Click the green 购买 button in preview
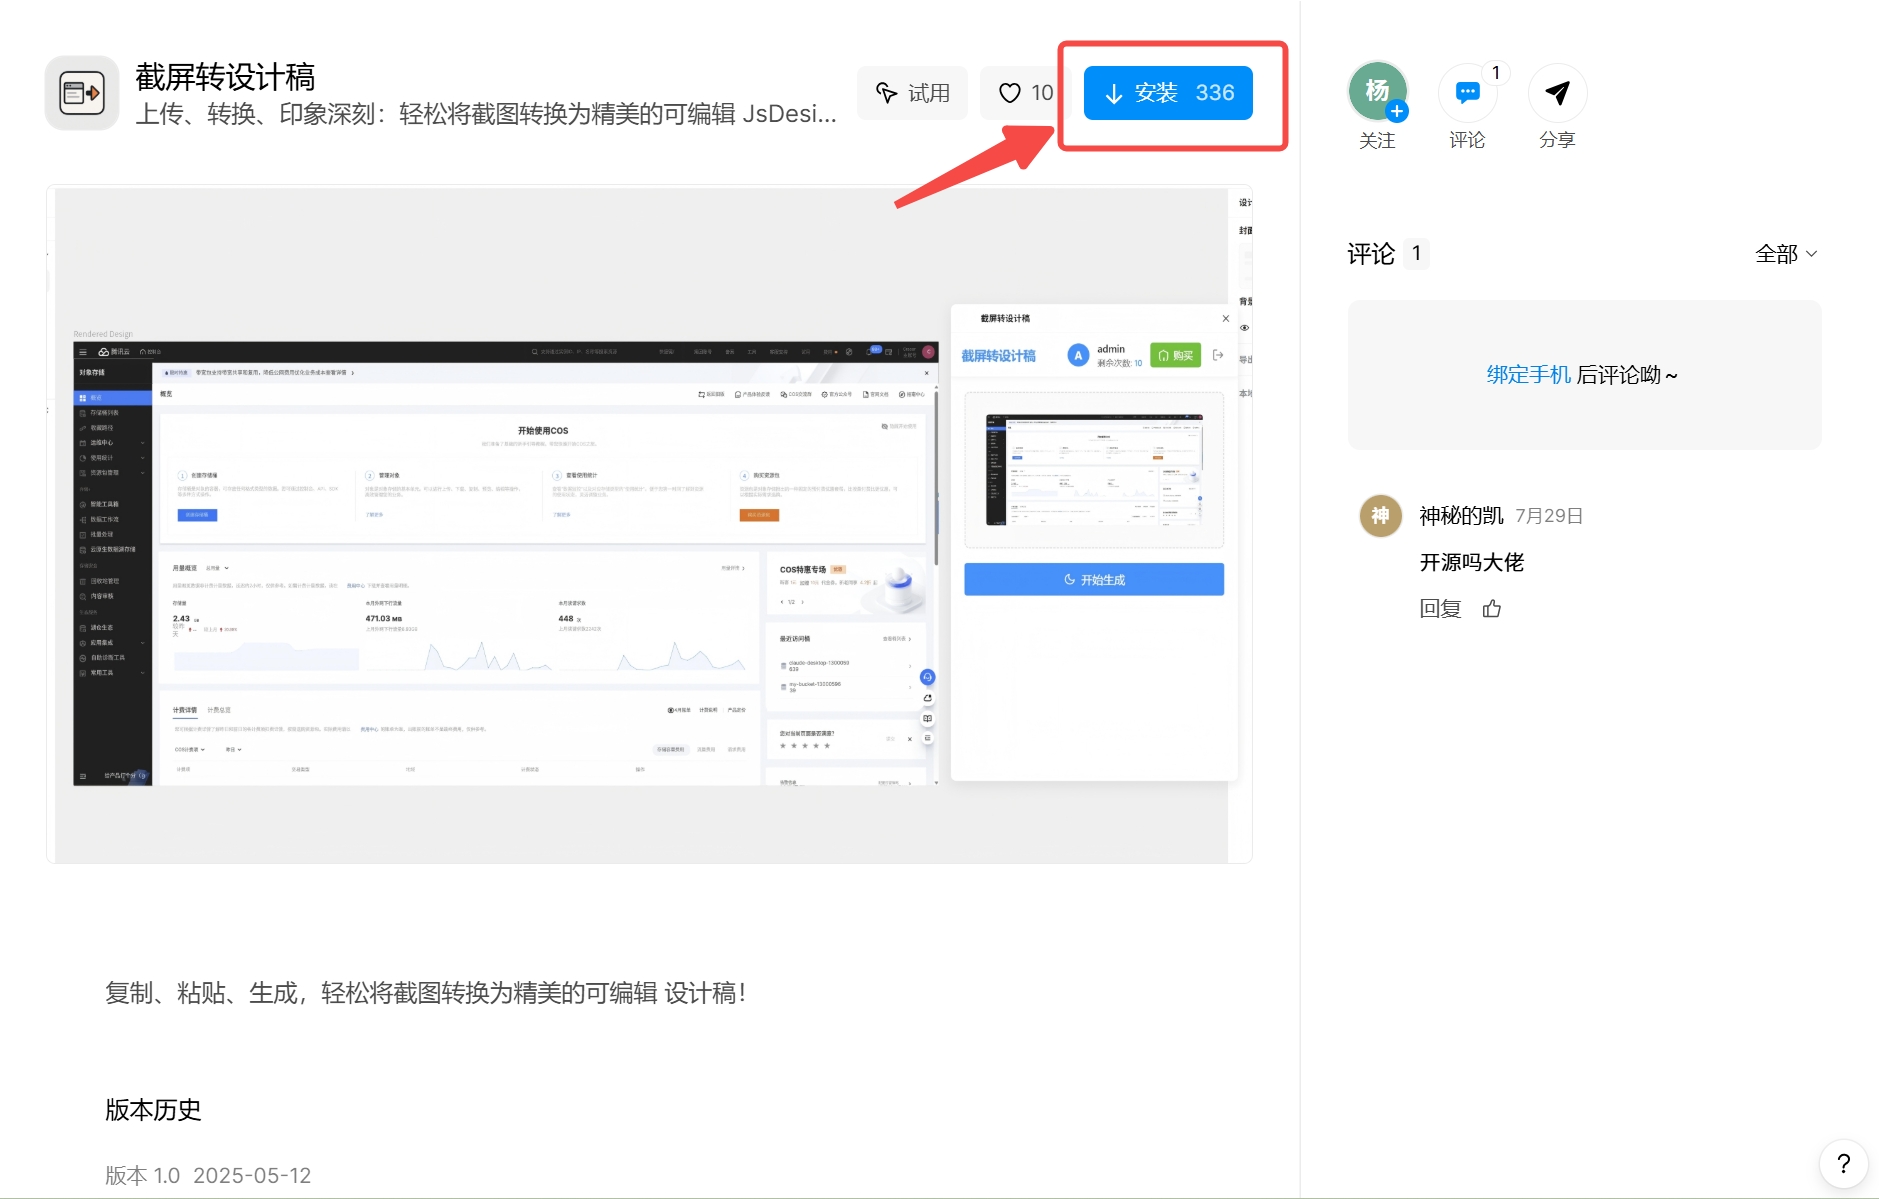 1175,355
